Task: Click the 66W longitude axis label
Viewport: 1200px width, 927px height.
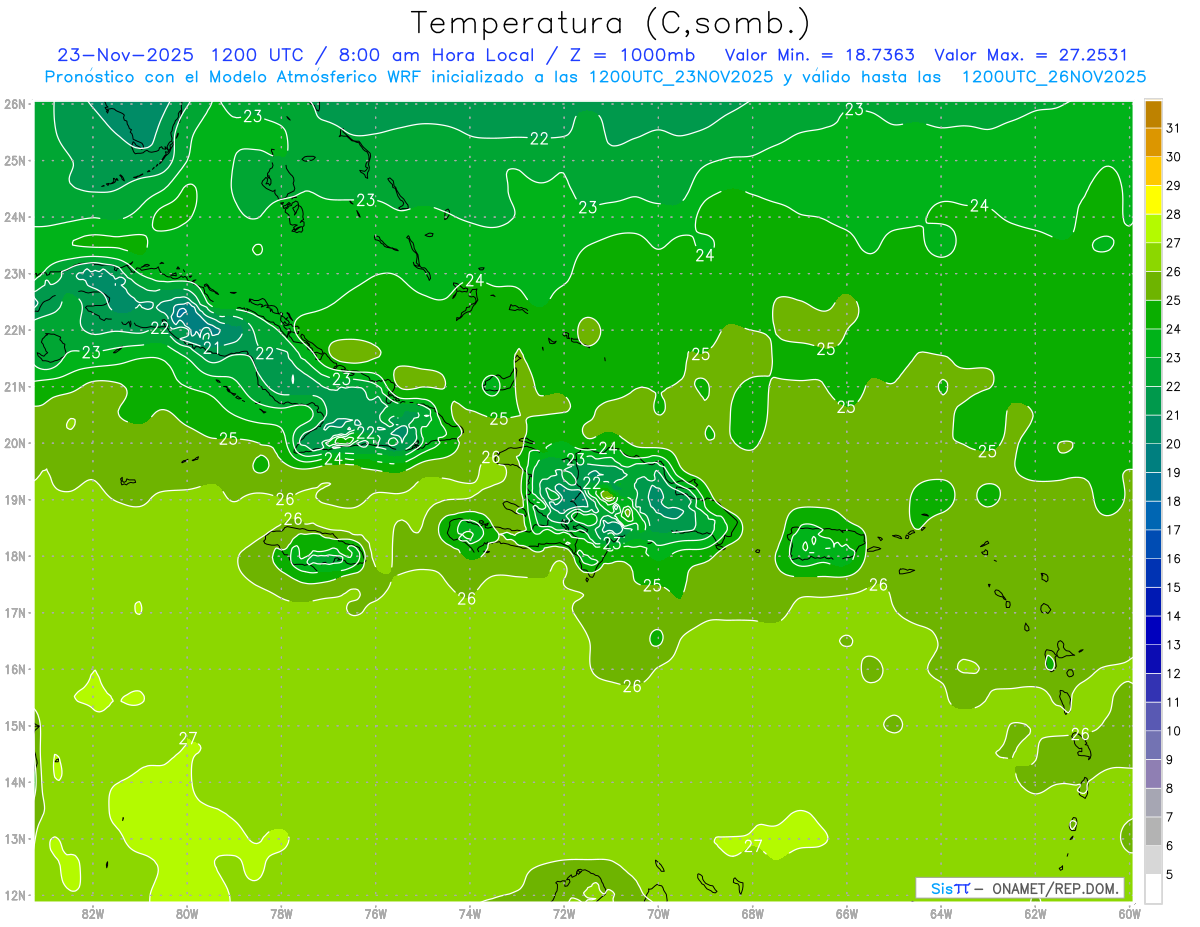Action: pyautogui.click(x=847, y=913)
